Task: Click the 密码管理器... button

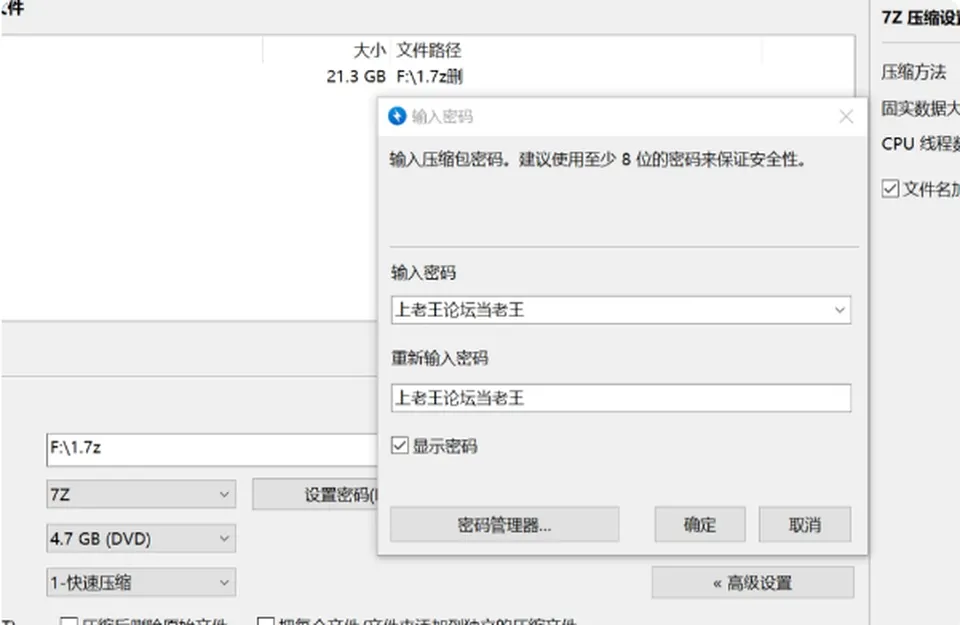Action: [x=504, y=525]
